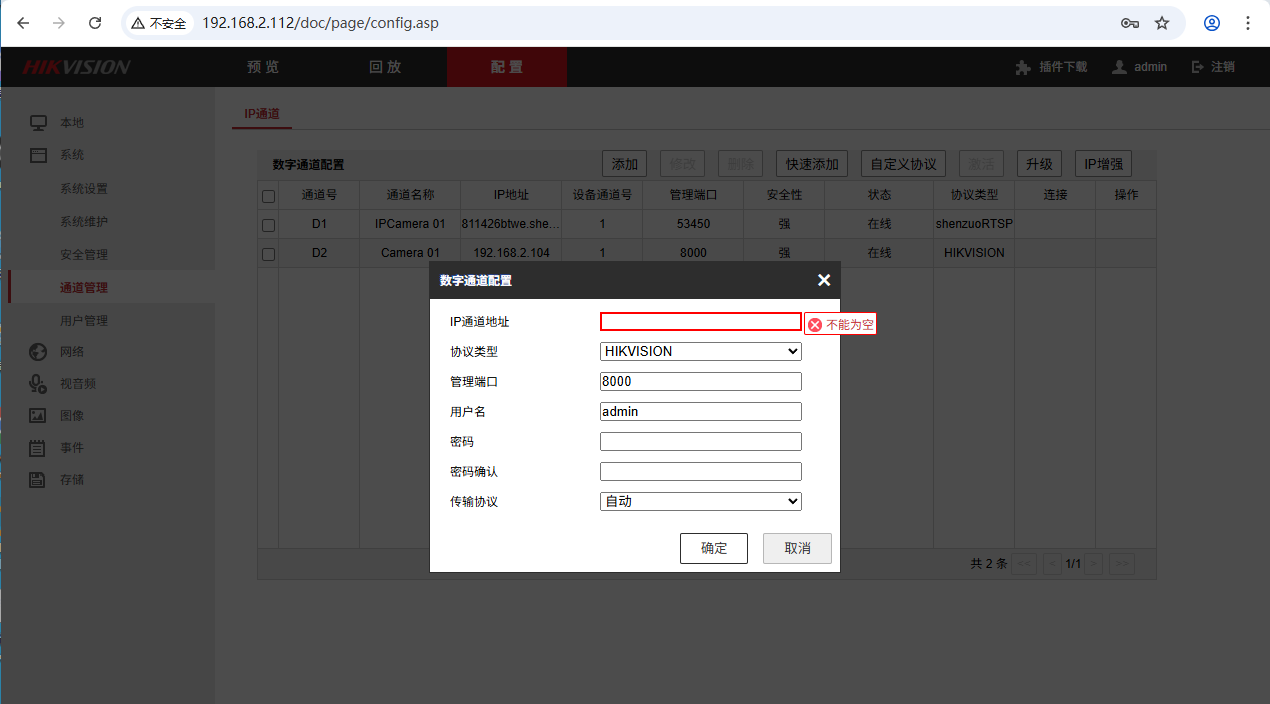
Task: Click the Storage floppy disk icon
Action: 38,479
